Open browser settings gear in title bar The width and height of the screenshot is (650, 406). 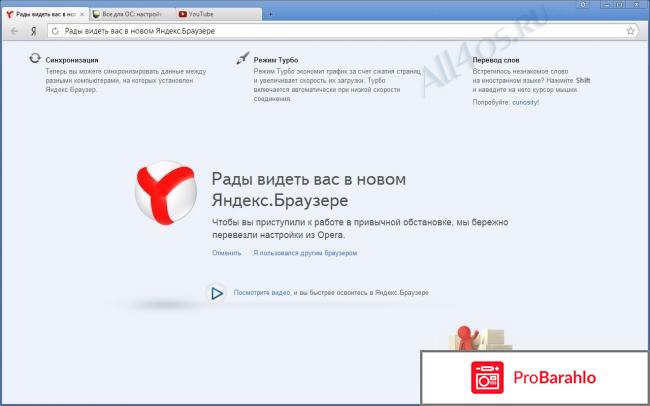[x=583, y=4]
